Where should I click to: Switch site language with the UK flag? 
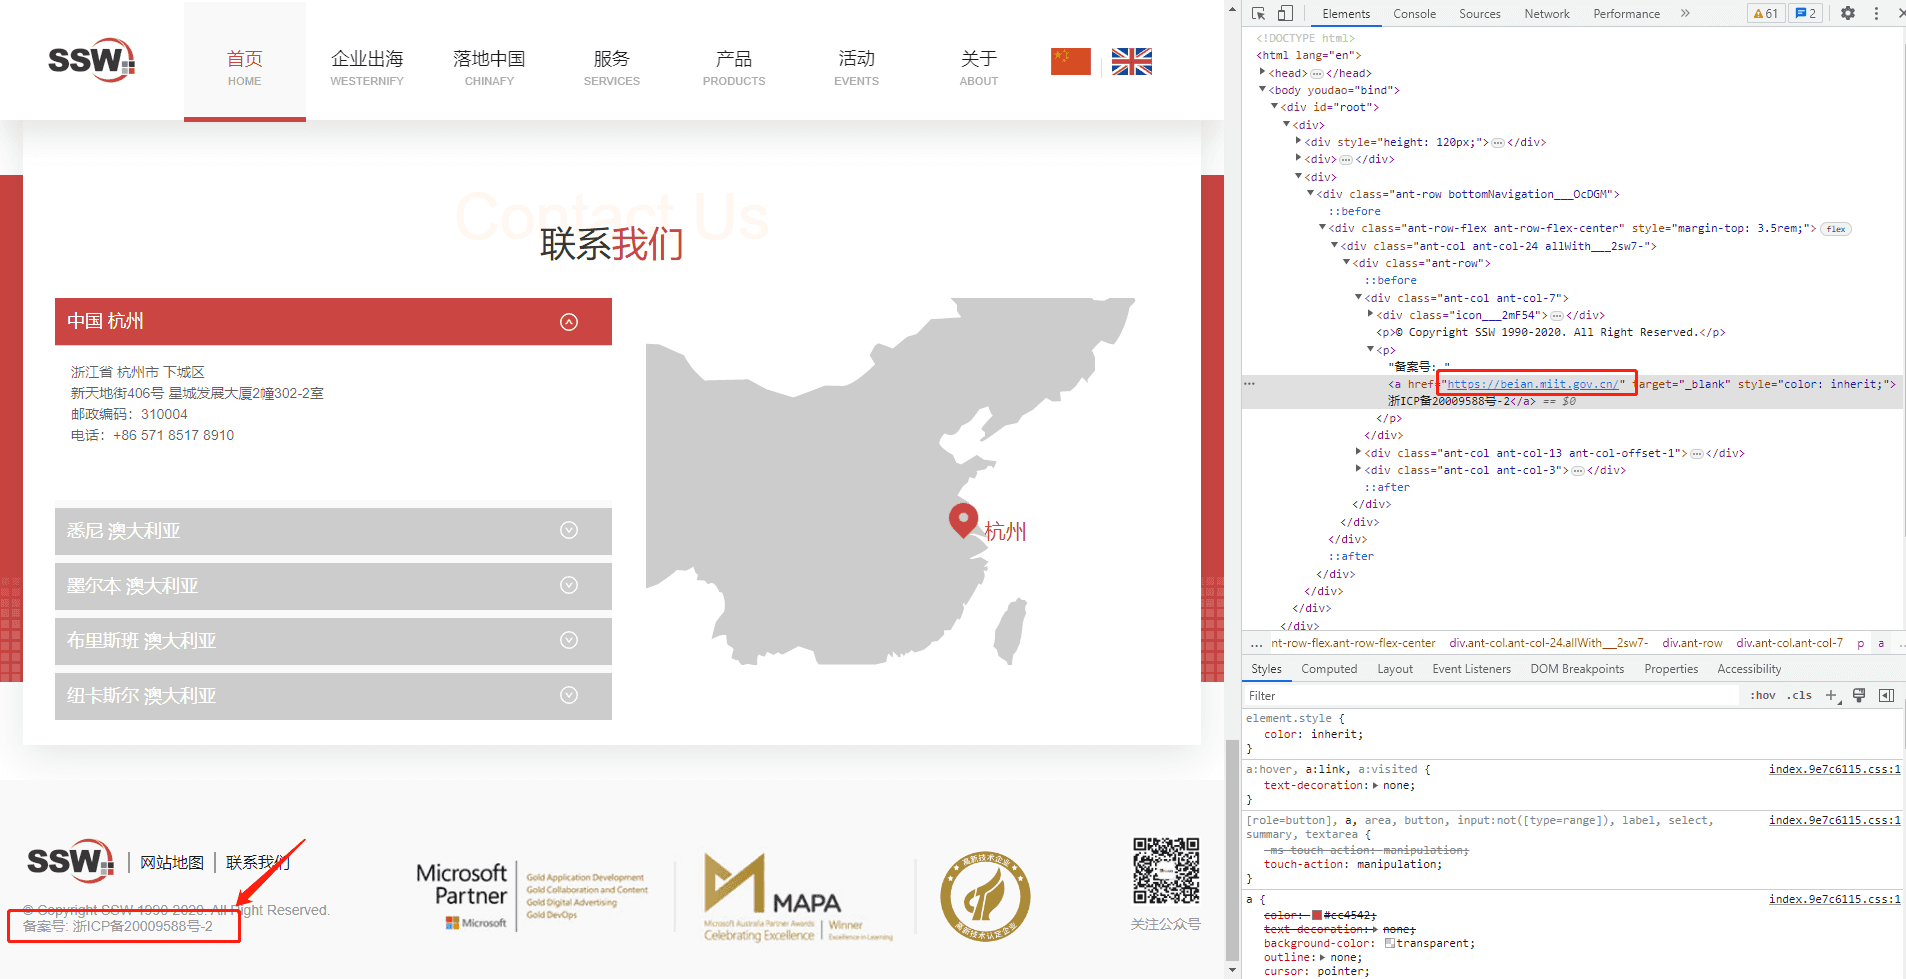click(x=1131, y=62)
